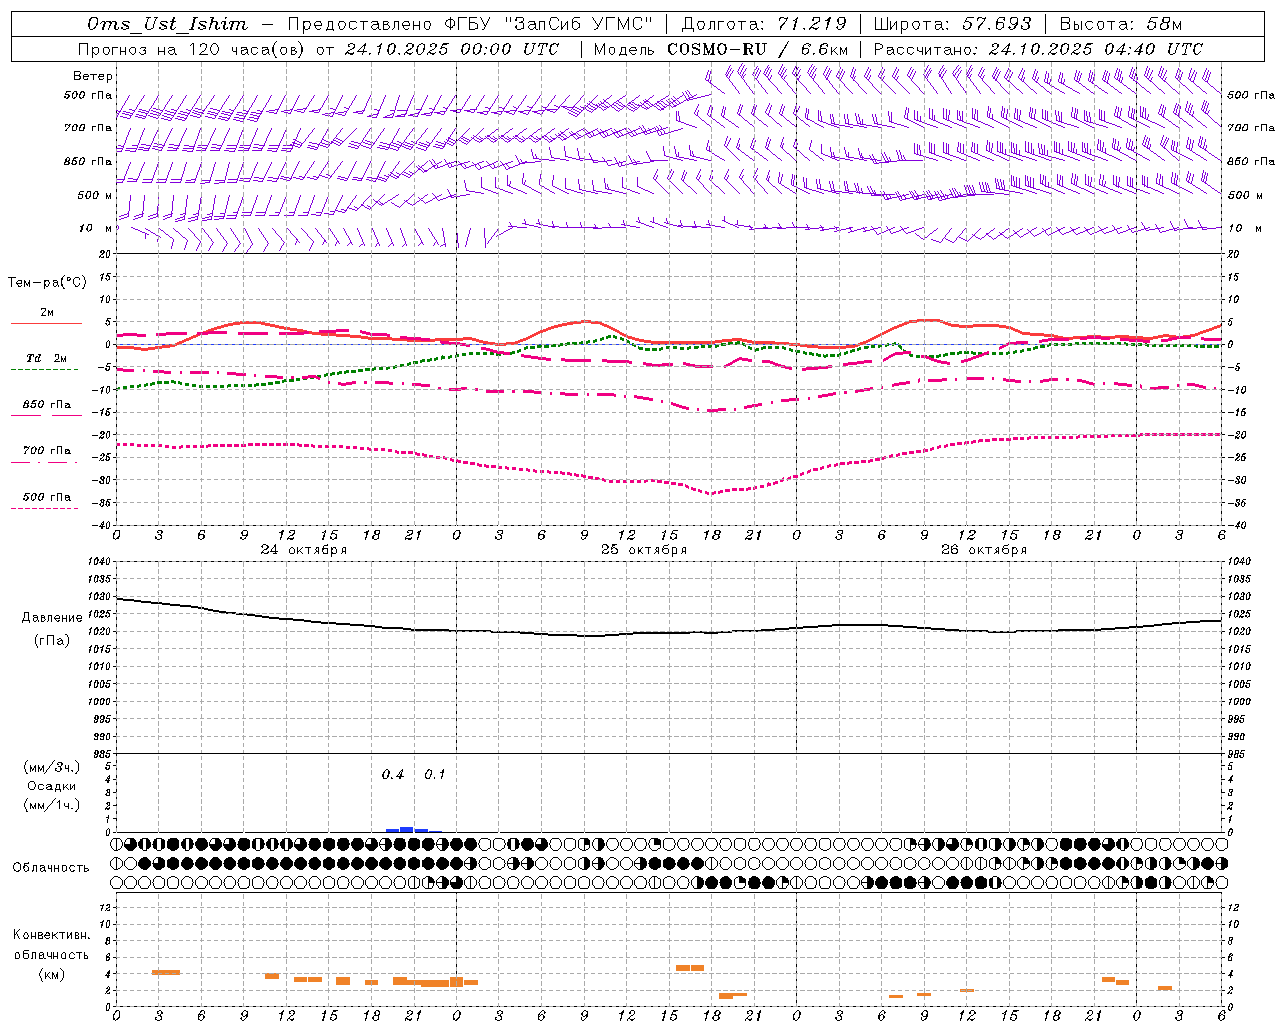Image resolution: width=1280 pixels, height=1024 pixels.
Task: Click the (мм/3ч.) units label
Action: click(52, 767)
